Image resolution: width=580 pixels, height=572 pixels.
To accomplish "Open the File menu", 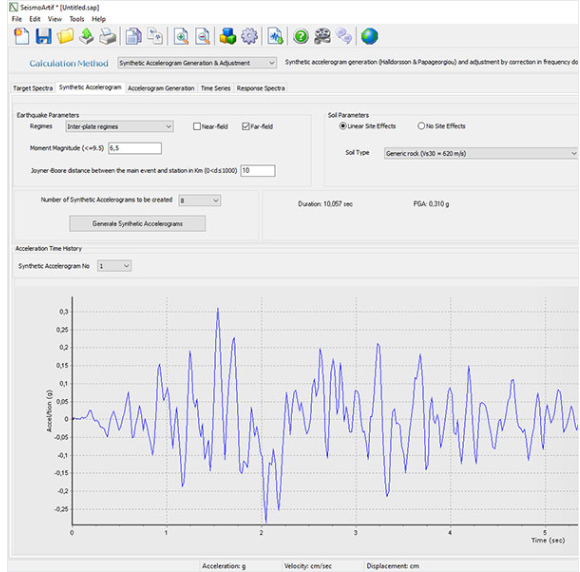I will 17,19.
